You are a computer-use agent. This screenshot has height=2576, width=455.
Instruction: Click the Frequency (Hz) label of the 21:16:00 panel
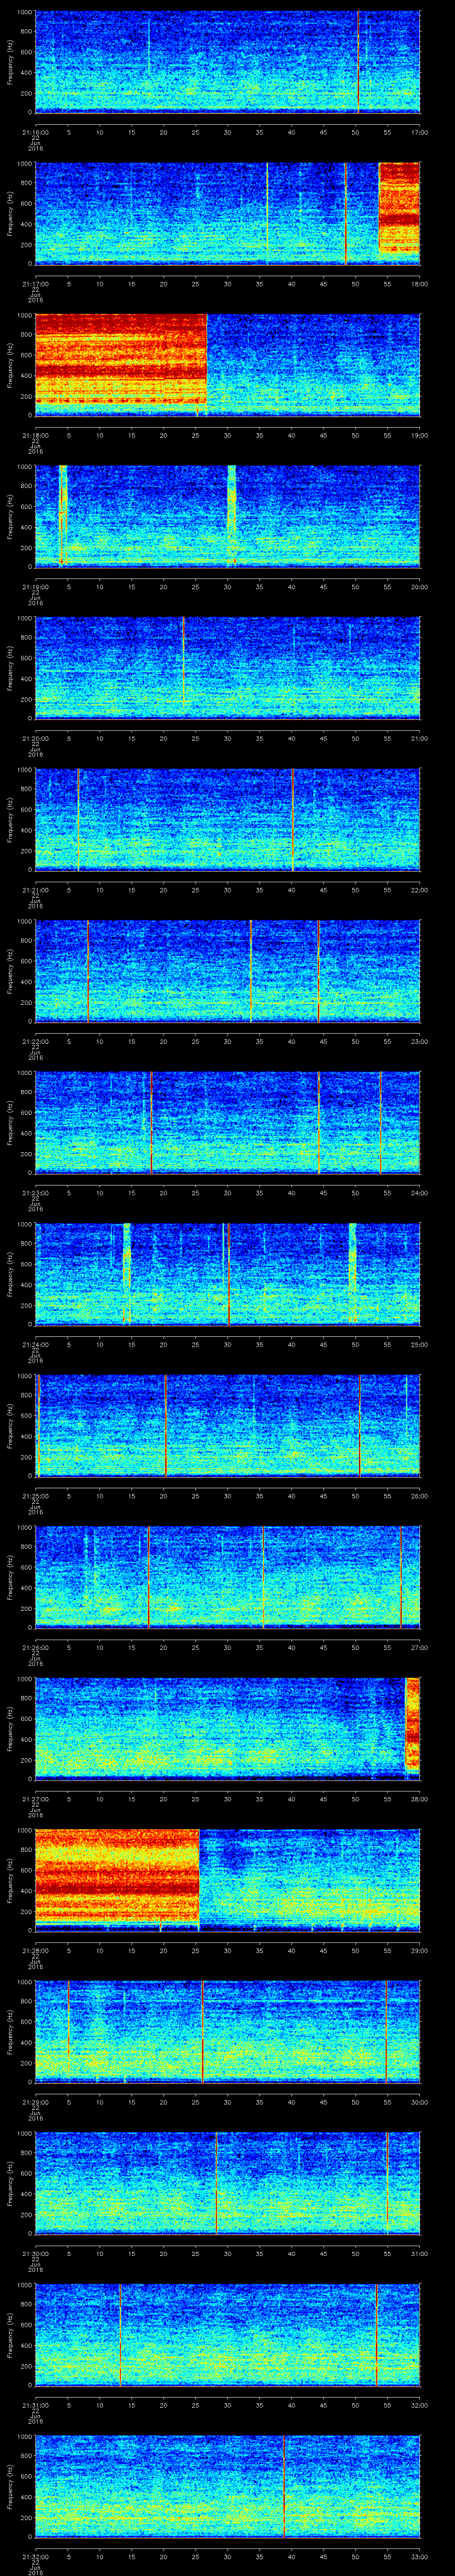coord(10,62)
